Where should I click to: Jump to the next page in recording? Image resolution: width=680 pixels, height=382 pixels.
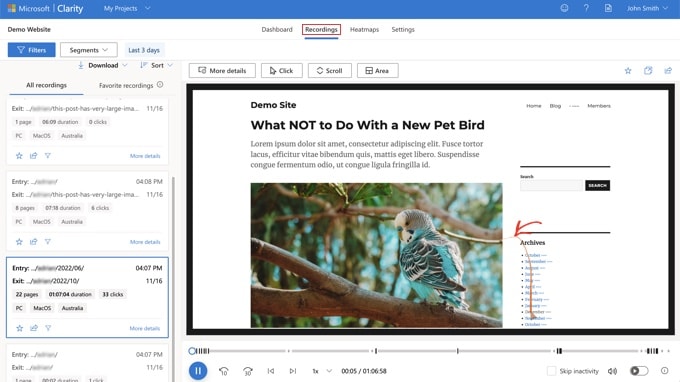pos(293,371)
